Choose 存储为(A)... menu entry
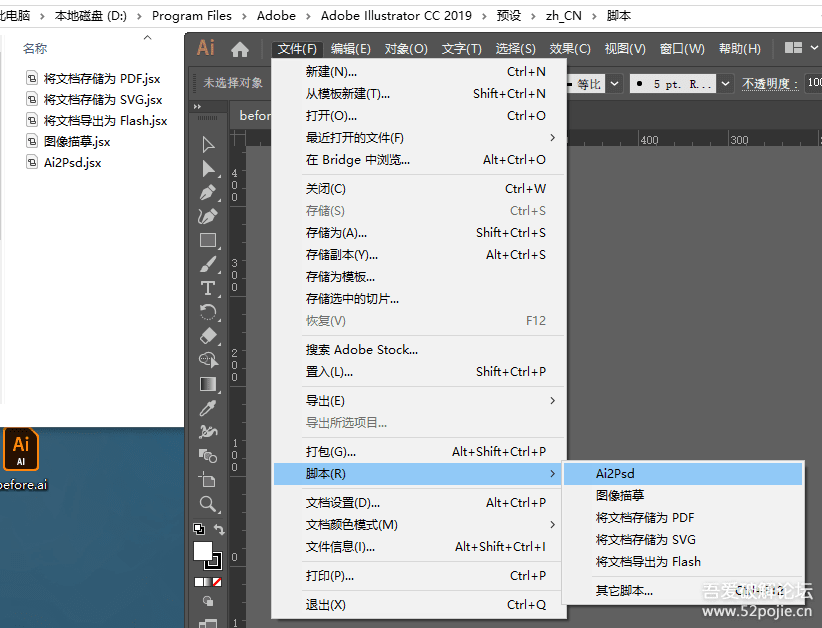This screenshot has height=628, width=822. (419, 233)
